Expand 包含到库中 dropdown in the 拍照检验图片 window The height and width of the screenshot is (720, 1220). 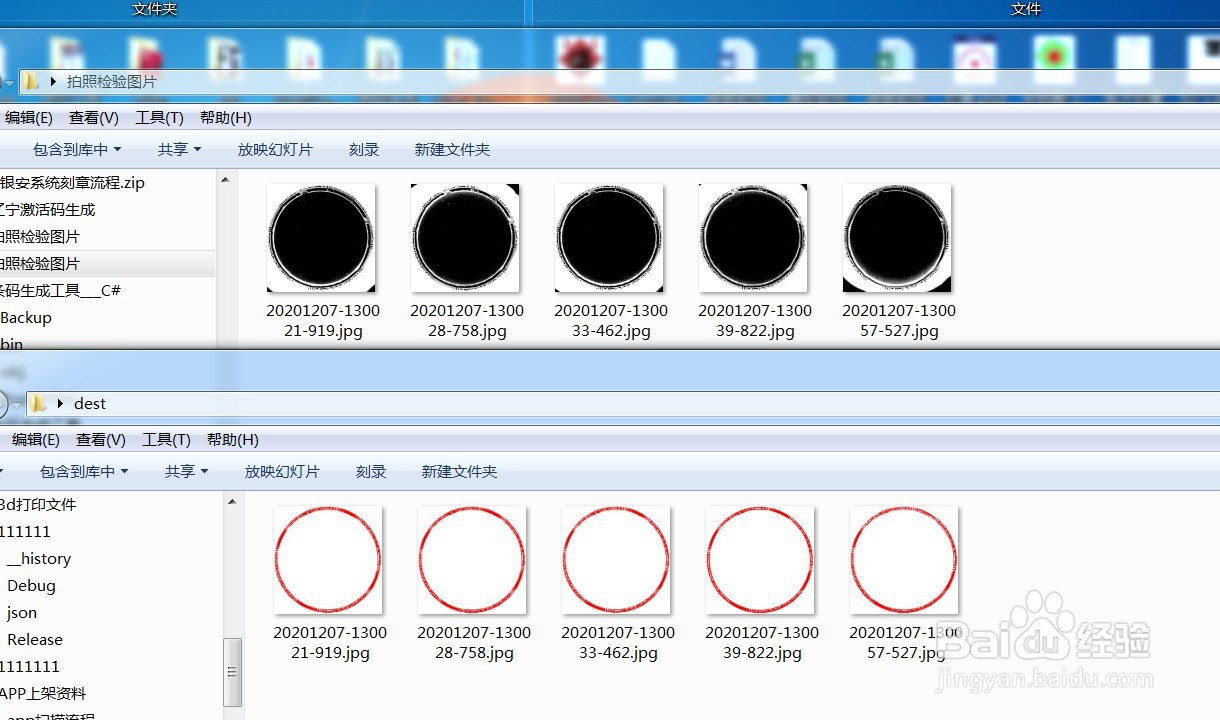(x=77, y=150)
